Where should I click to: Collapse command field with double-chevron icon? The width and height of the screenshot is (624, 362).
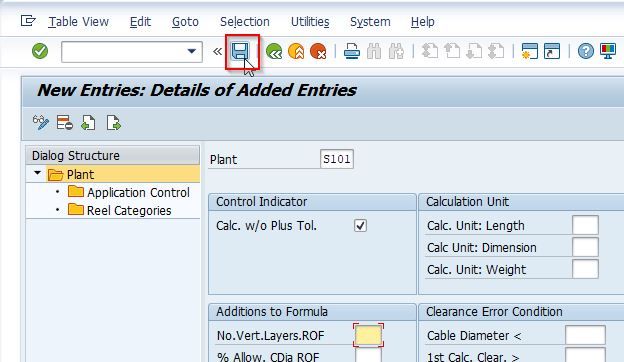click(217, 51)
